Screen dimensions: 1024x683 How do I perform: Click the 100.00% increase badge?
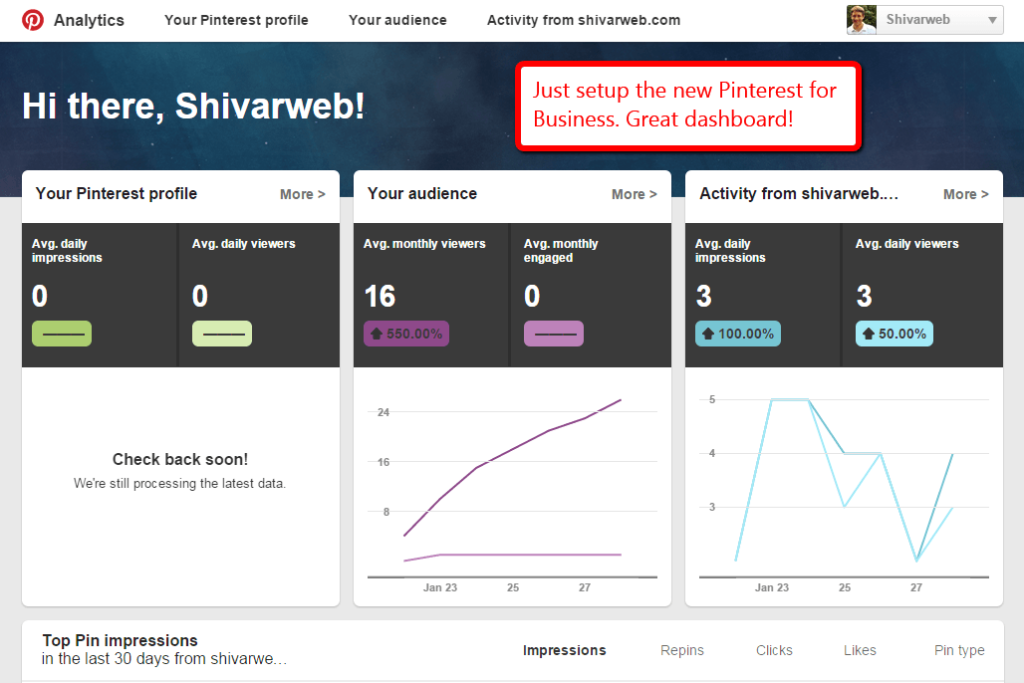coord(738,334)
